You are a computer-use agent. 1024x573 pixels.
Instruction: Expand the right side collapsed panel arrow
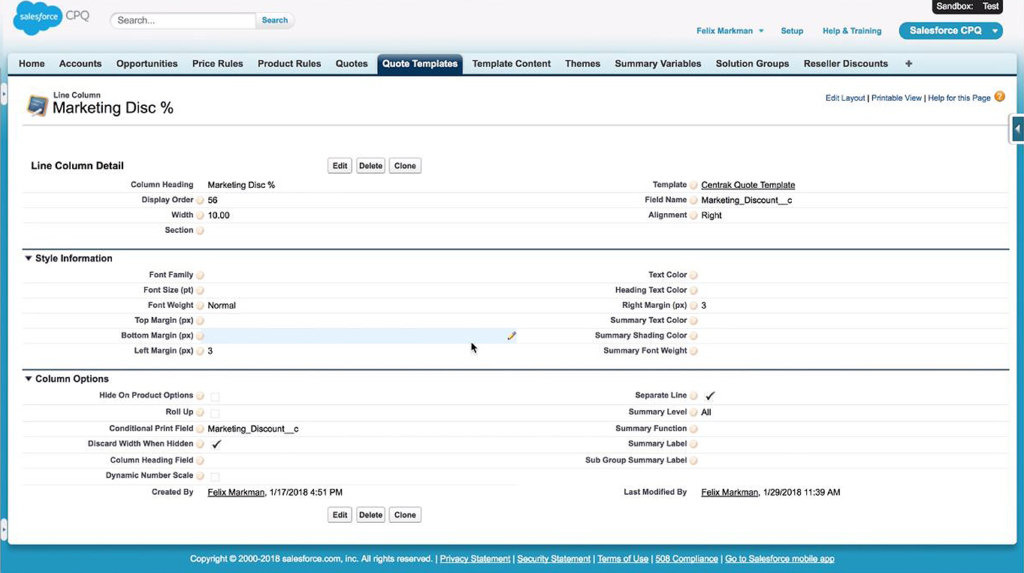(1017, 129)
